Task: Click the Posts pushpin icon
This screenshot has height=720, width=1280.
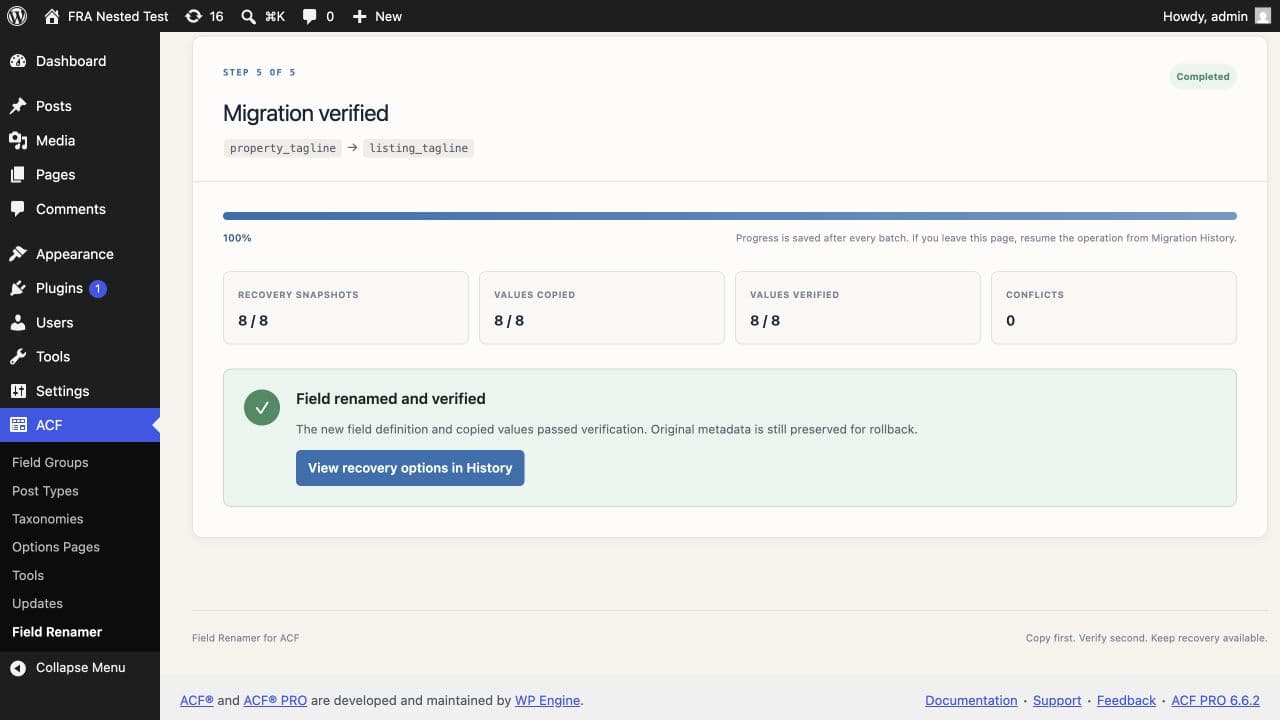Action: (18, 106)
